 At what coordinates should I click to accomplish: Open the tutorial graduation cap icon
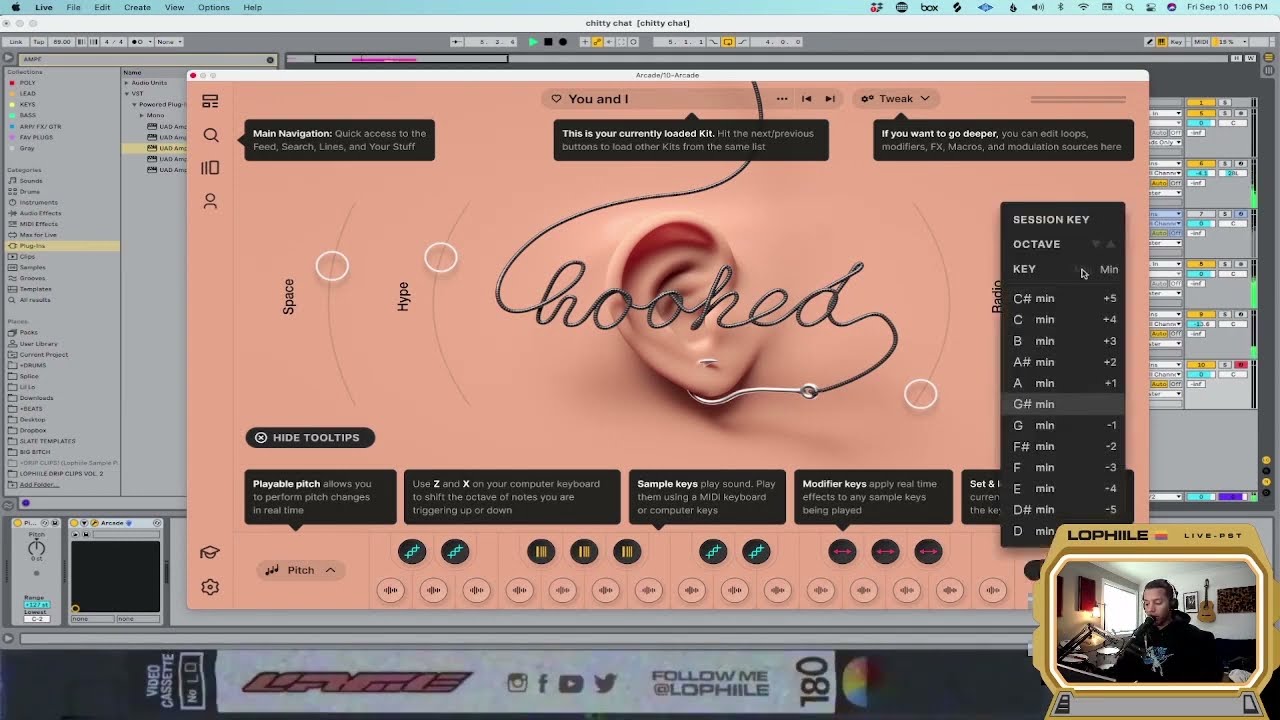click(210, 553)
